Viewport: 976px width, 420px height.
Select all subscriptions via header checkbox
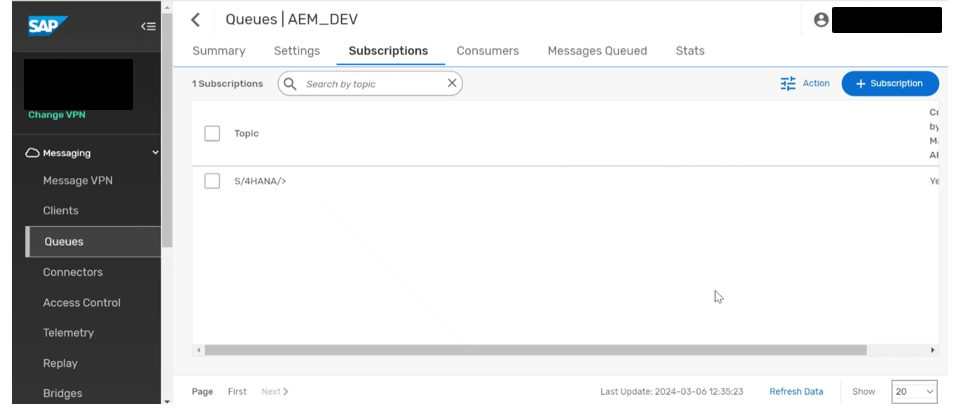[212, 133]
